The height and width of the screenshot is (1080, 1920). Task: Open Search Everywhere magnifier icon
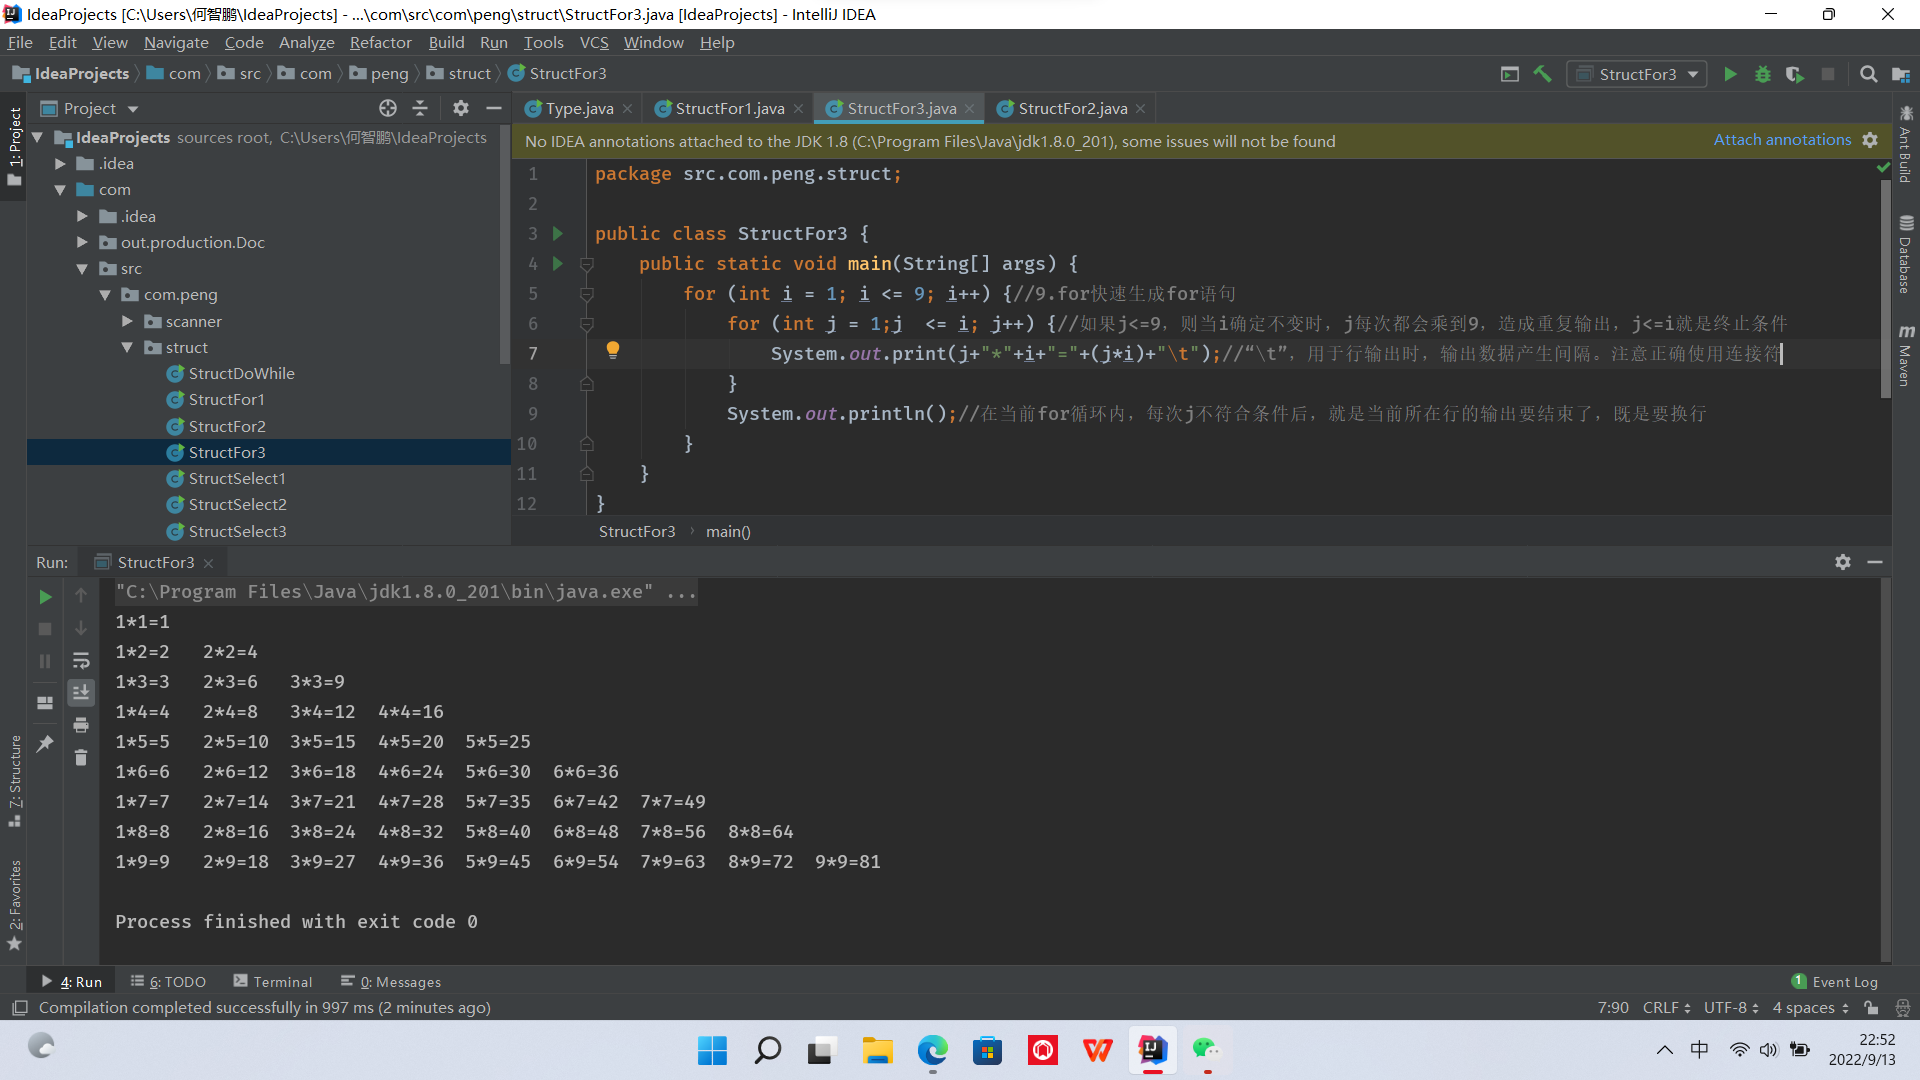[x=1868, y=74]
